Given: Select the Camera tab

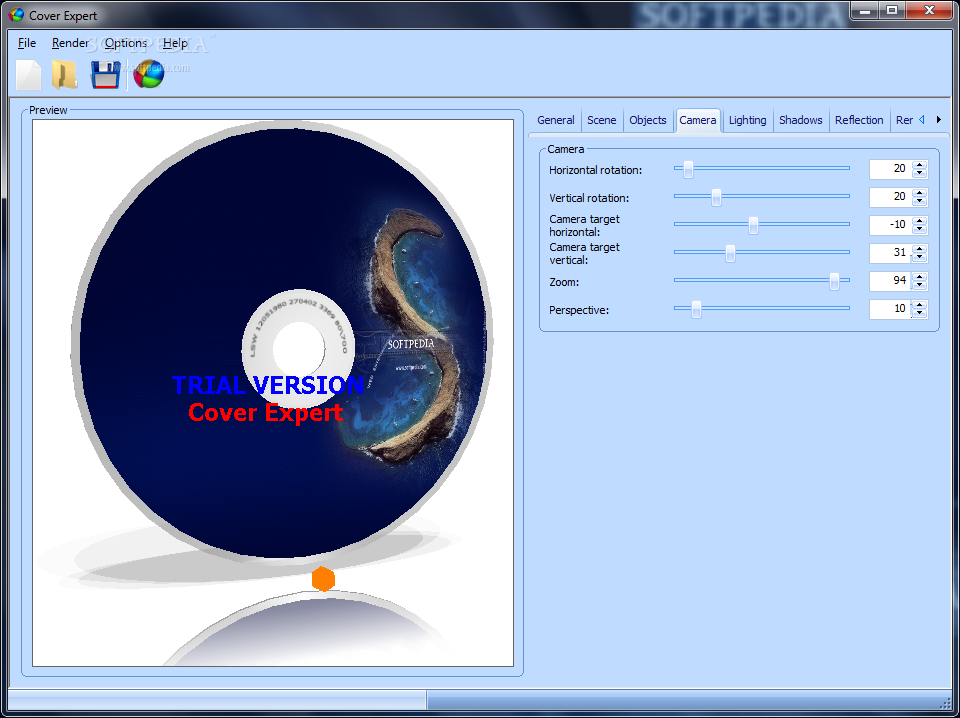Looking at the screenshot, I should click(x=697, y=120).
